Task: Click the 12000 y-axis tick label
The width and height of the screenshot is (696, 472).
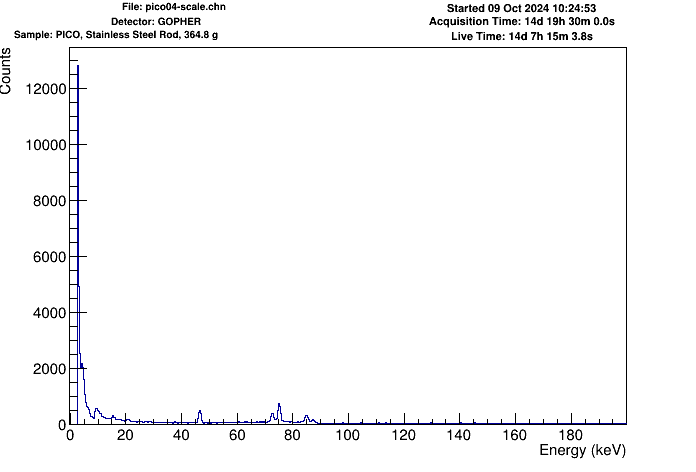Action: tap(46, 89)
